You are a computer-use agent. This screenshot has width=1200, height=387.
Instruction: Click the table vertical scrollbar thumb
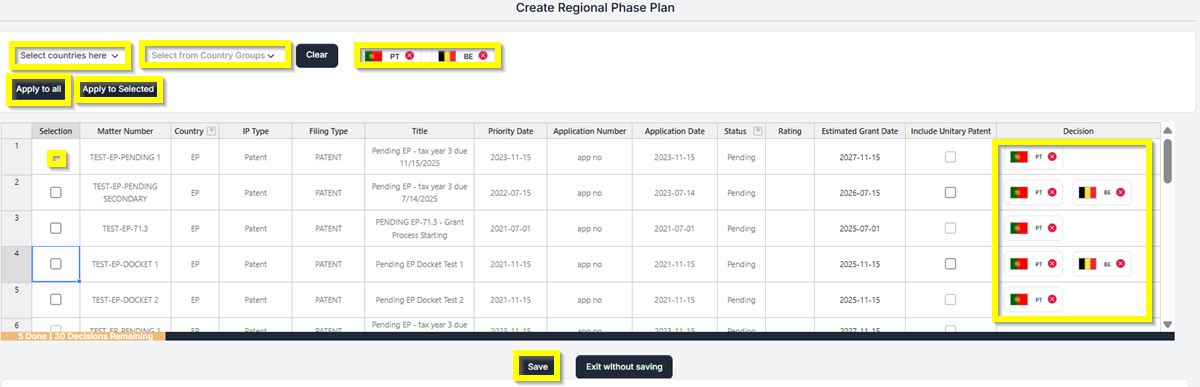click(1167, 162)
